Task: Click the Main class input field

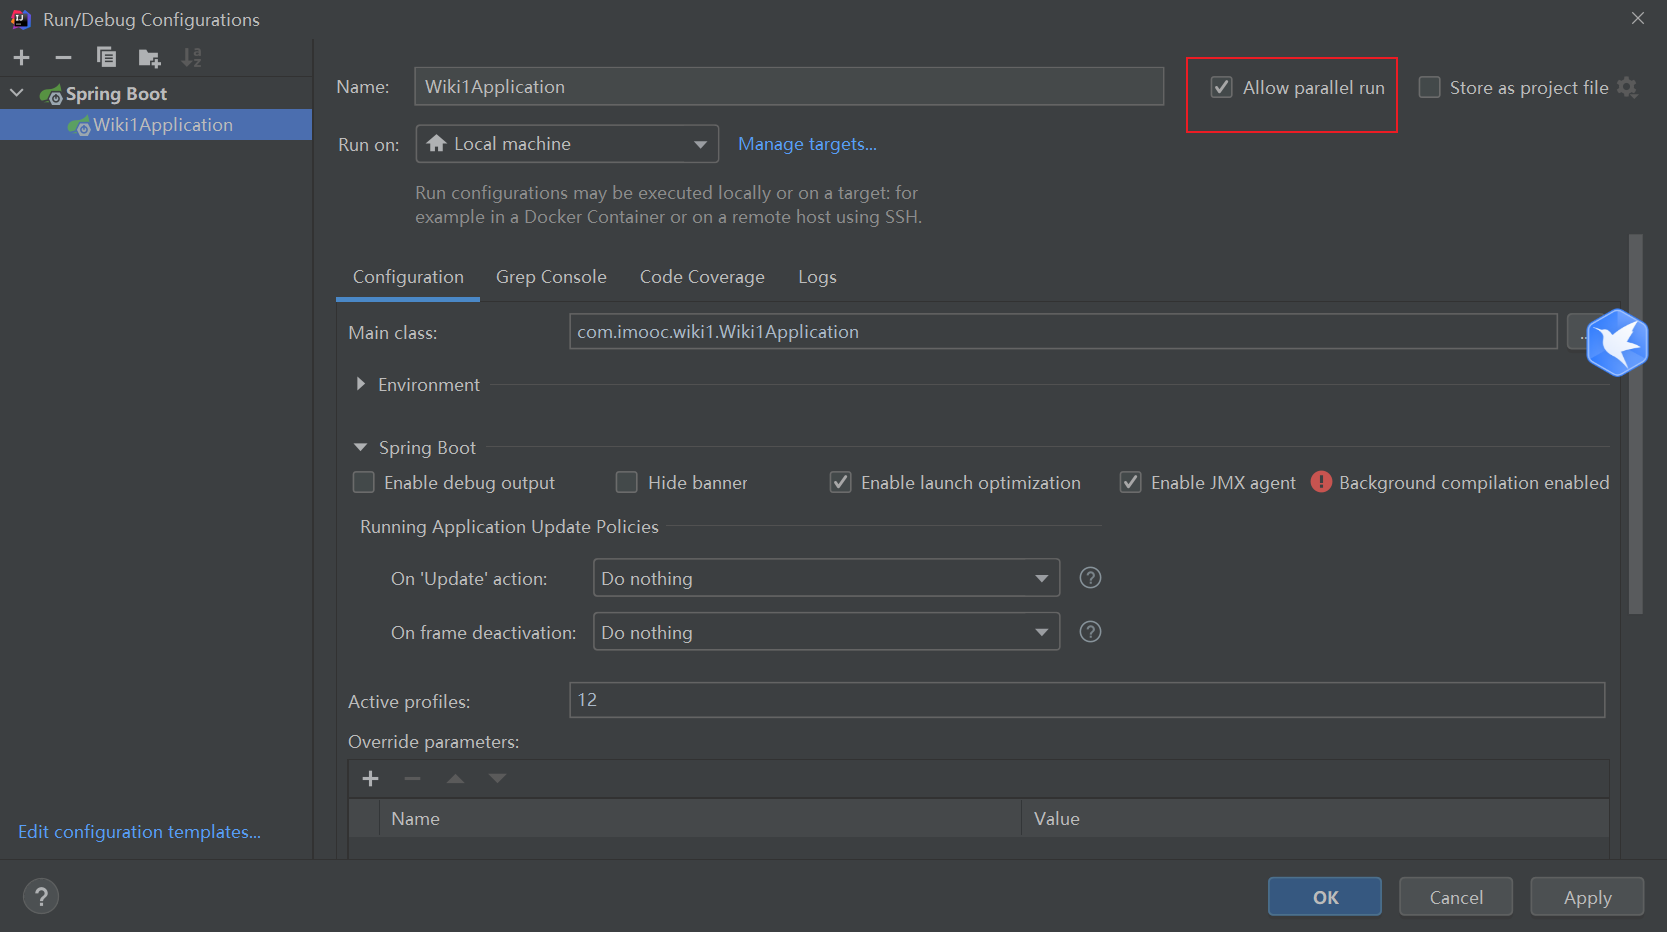Action: point(1063,331)
